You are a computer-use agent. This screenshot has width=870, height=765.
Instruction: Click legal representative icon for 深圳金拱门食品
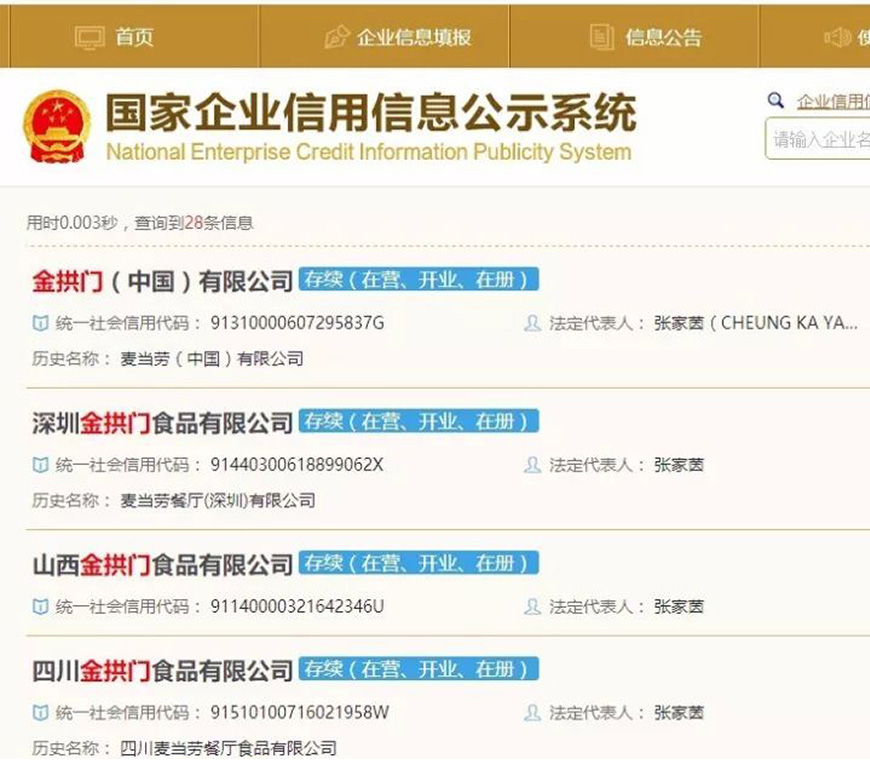[x=532, y=465]
